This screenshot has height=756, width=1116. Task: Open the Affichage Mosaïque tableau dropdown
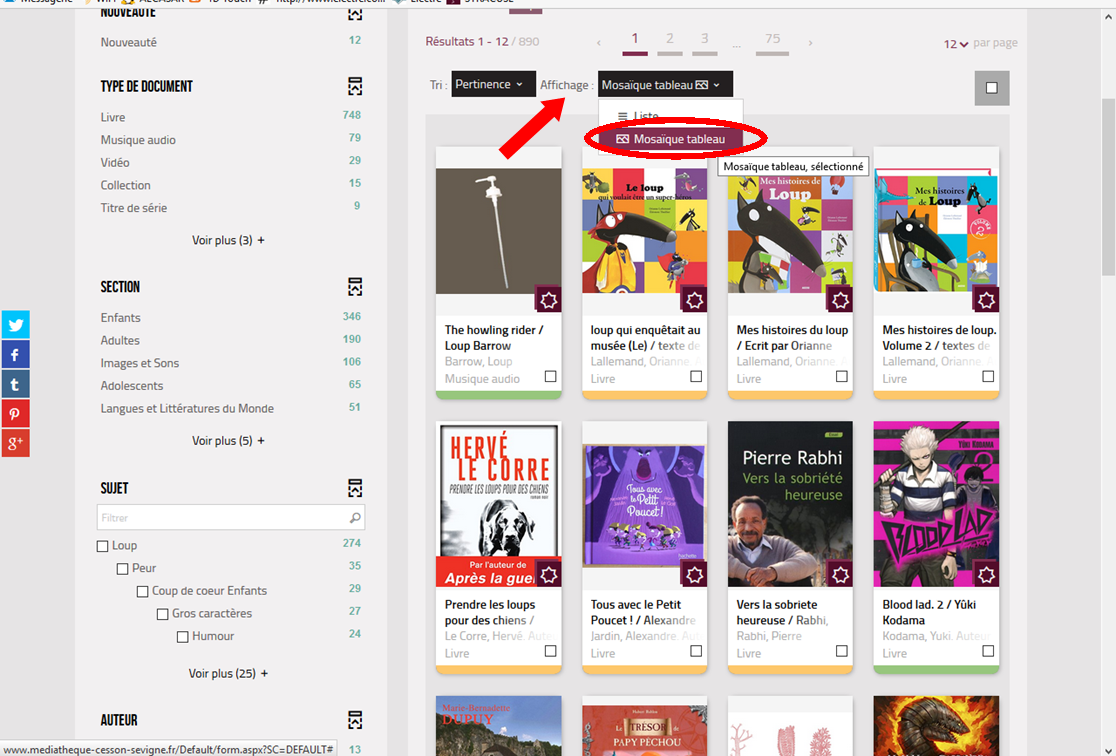click(665, 85)
